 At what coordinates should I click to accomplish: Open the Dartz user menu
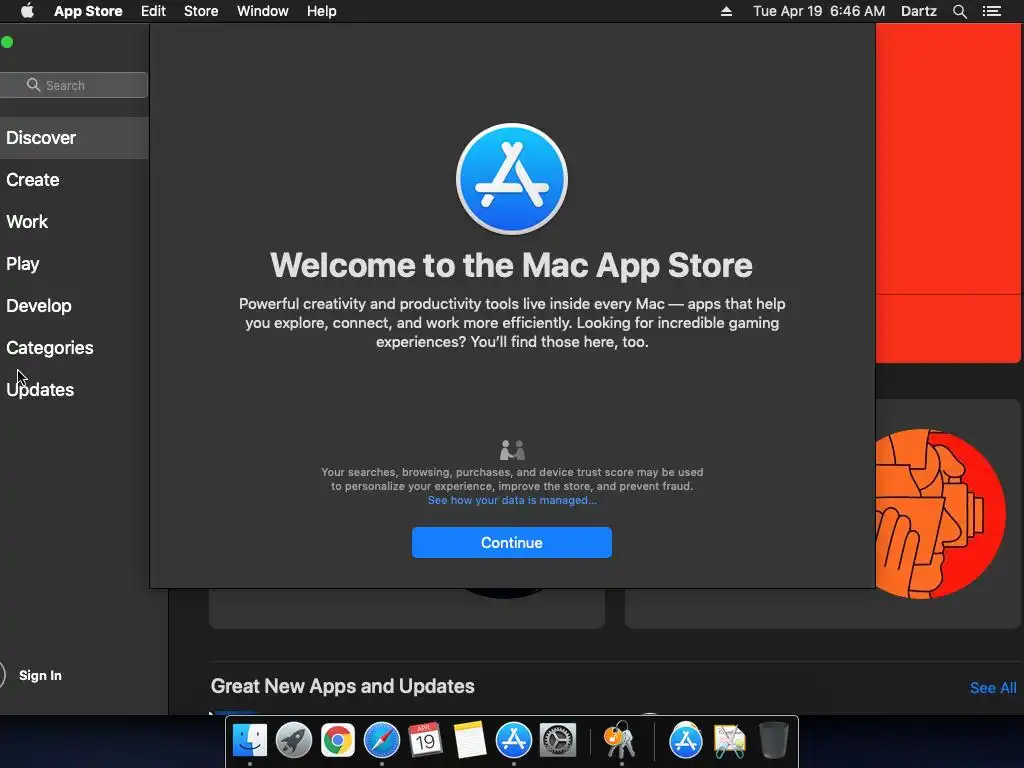point(919,11)
